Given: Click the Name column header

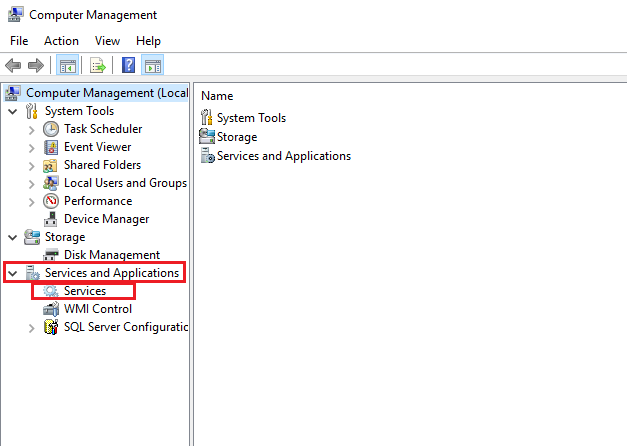Looking at the screenshot, I should pyautogui.click(x=217, y=96).
